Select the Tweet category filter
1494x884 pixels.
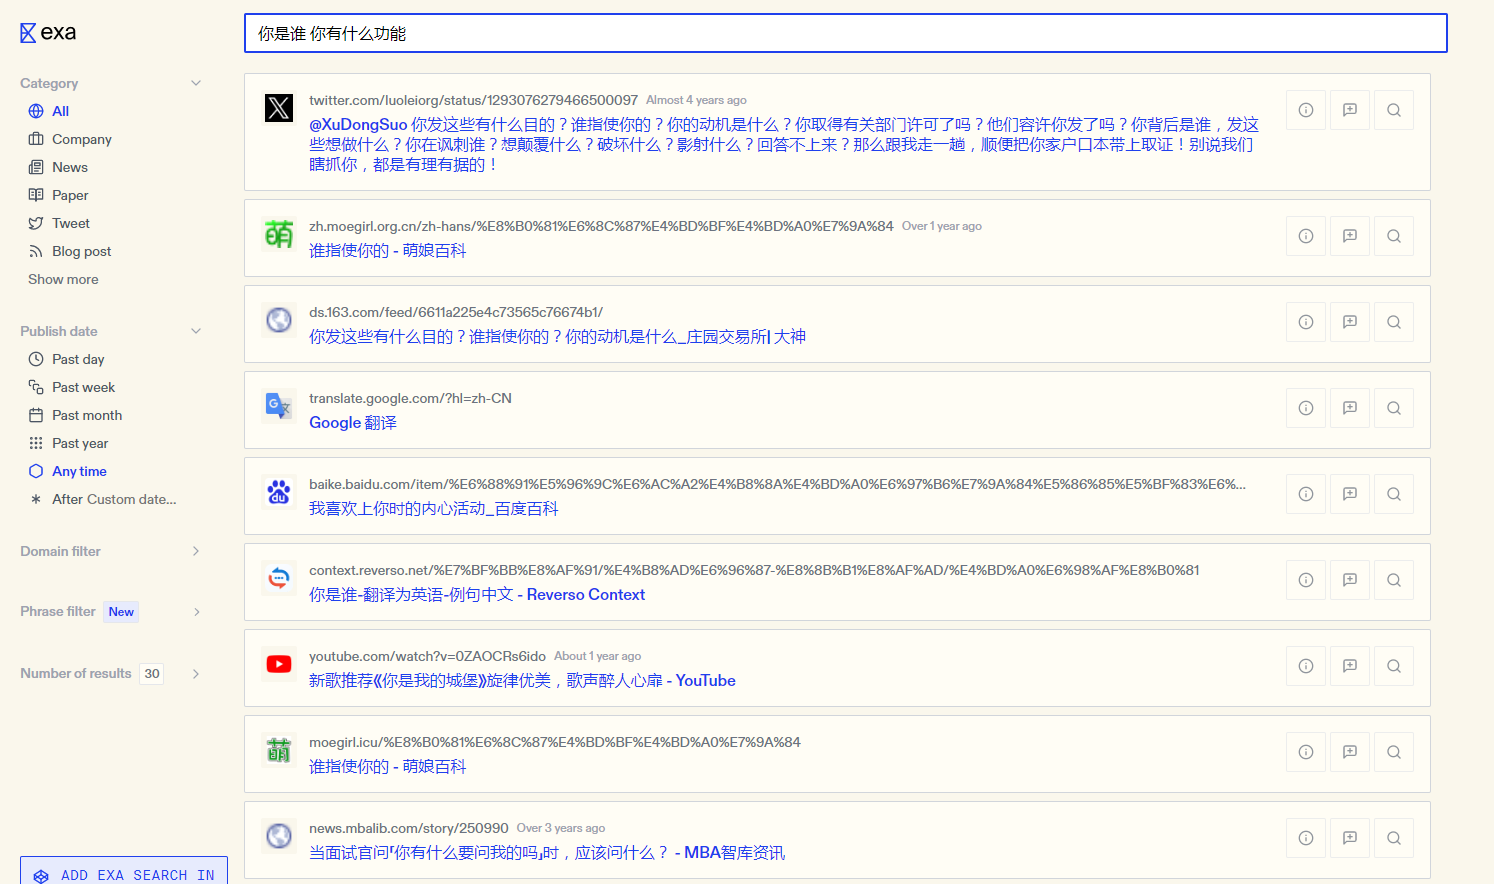(59, 223)
